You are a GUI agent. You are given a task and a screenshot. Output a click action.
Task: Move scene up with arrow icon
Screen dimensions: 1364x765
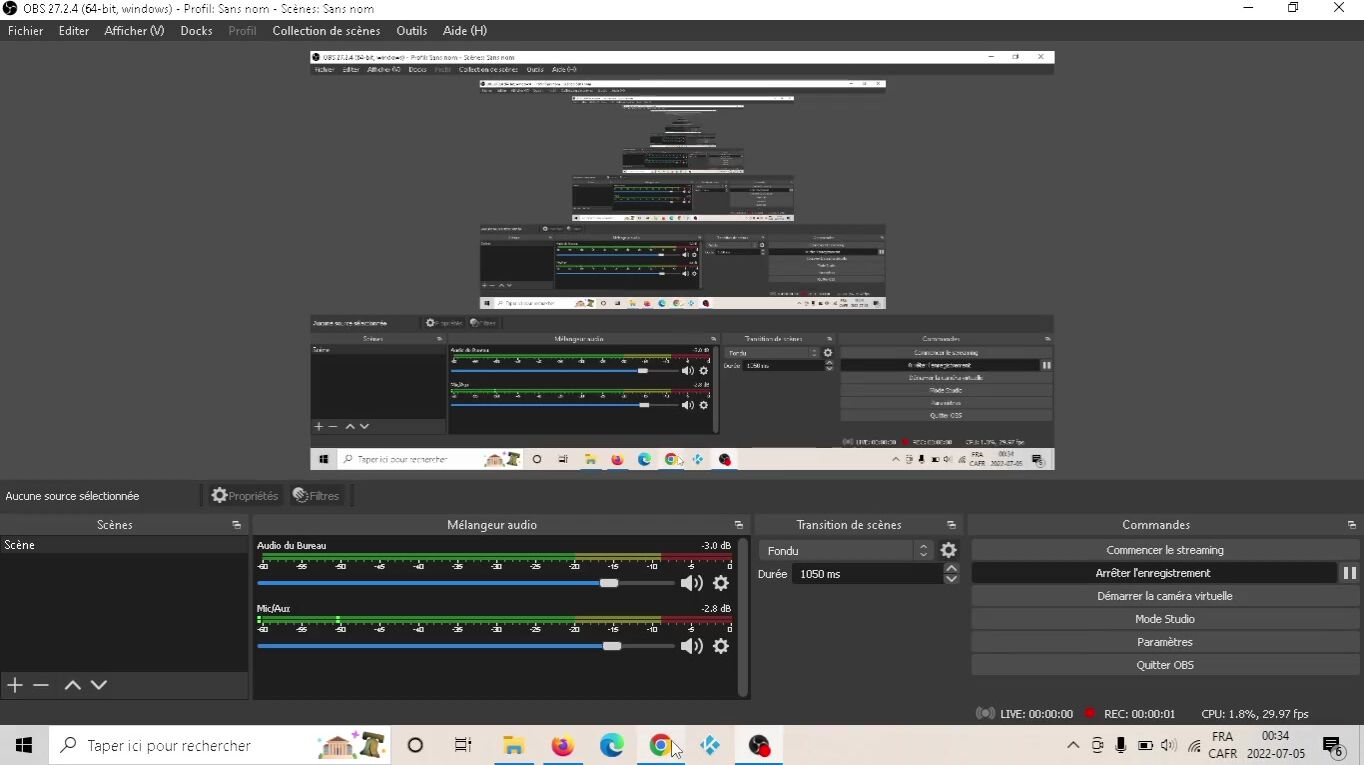(x=72, y=685)
